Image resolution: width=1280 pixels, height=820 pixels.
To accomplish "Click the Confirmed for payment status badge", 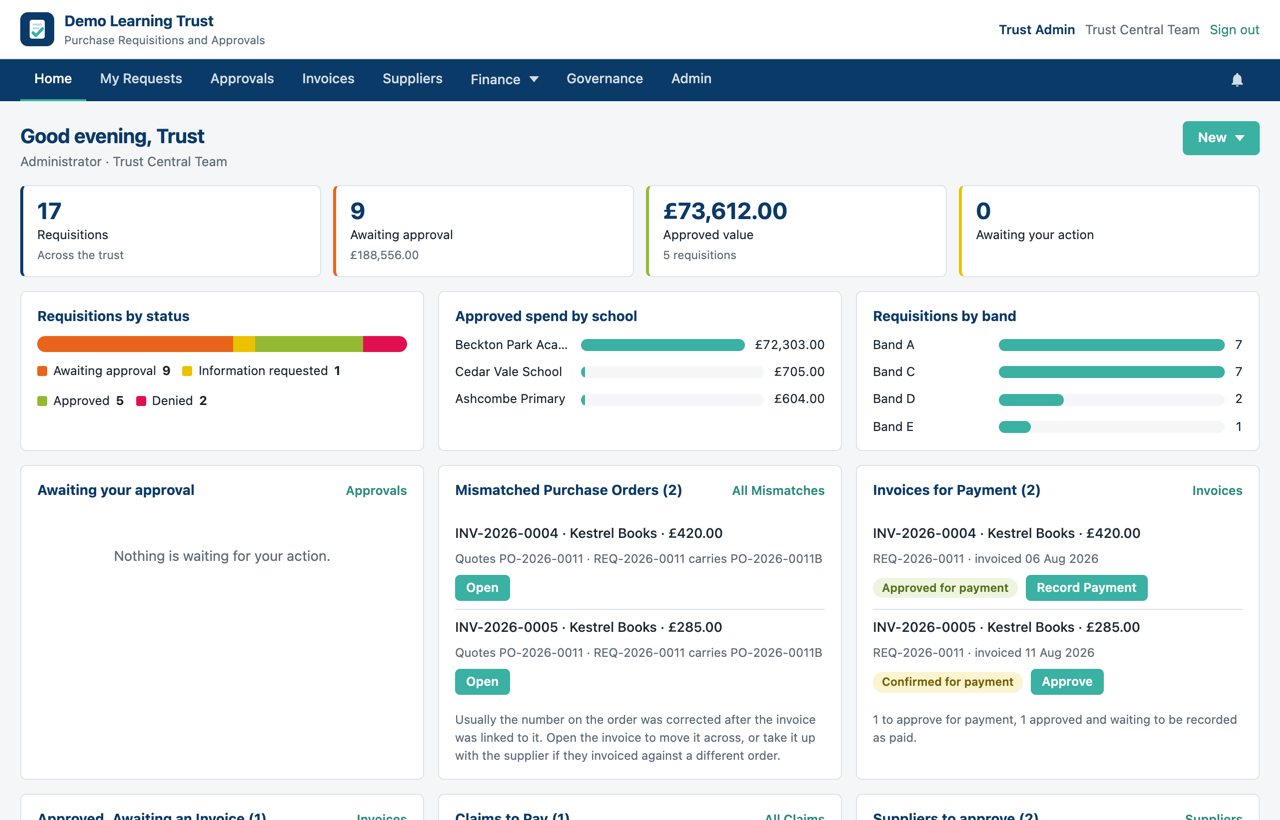I will point(947,682).
